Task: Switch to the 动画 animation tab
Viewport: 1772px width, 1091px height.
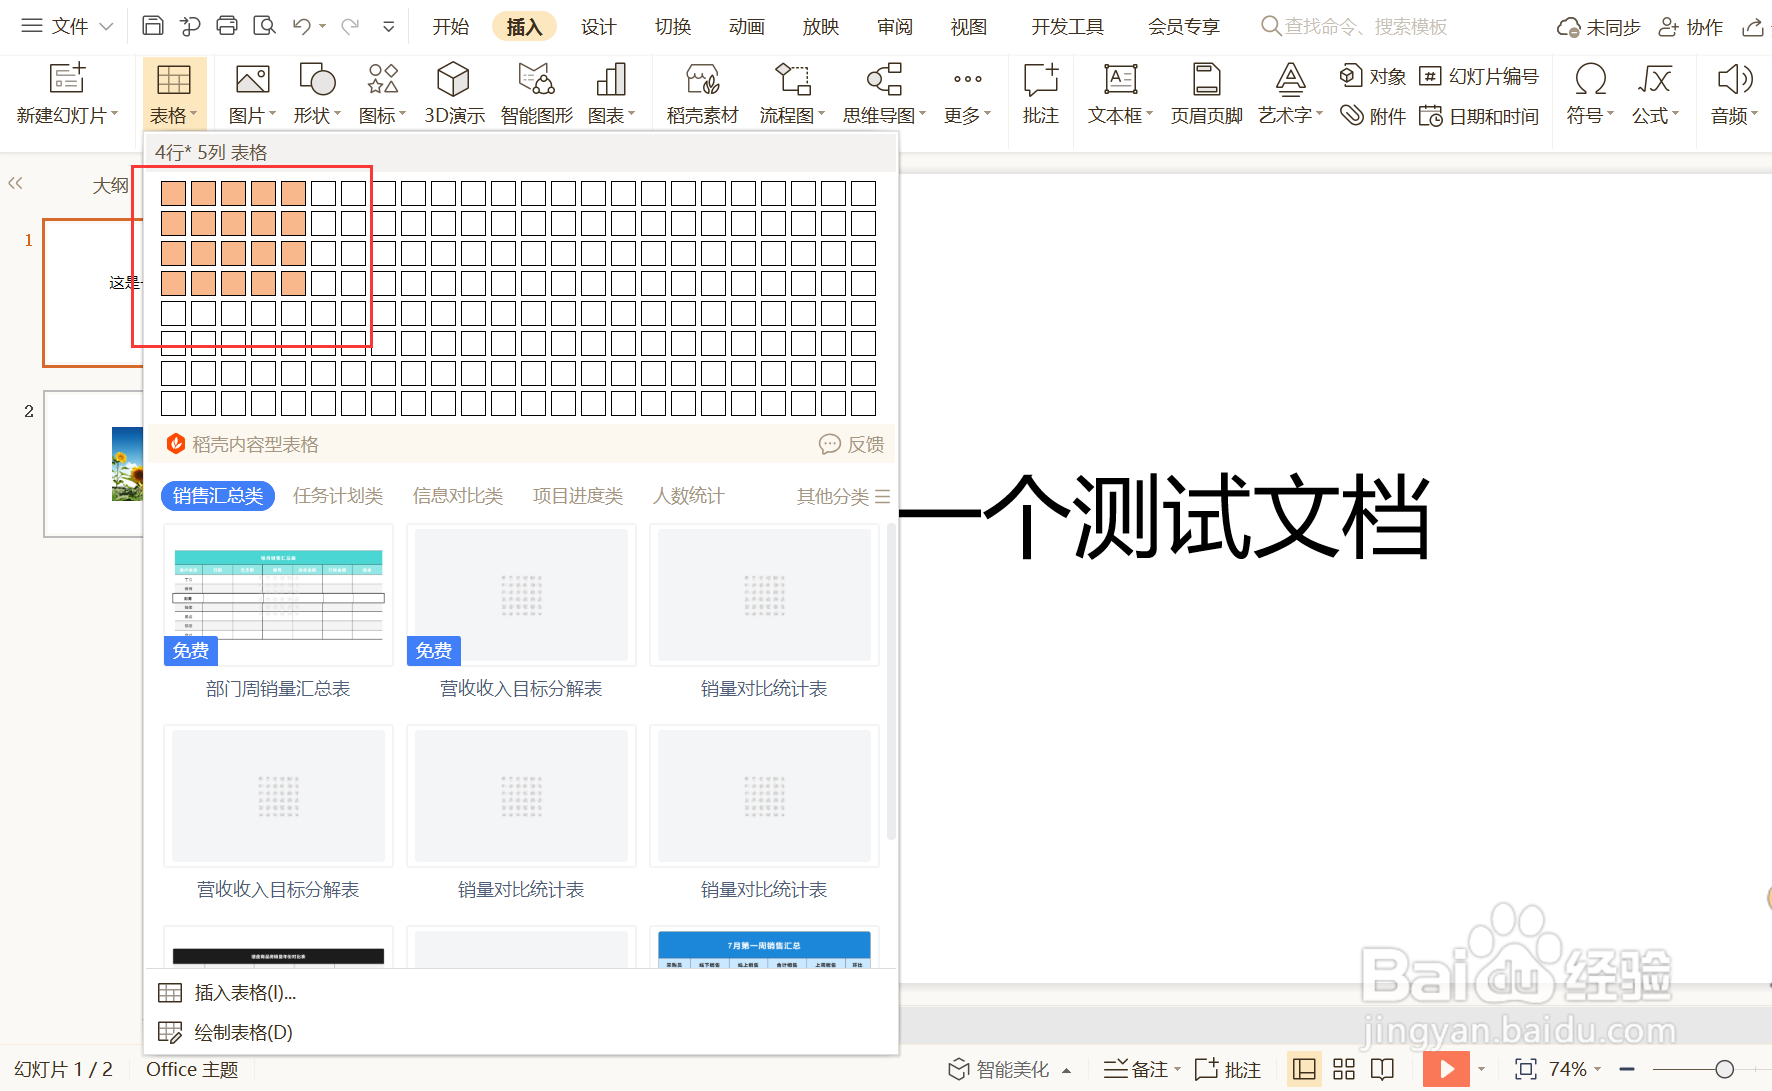Action: pos(747,27)
